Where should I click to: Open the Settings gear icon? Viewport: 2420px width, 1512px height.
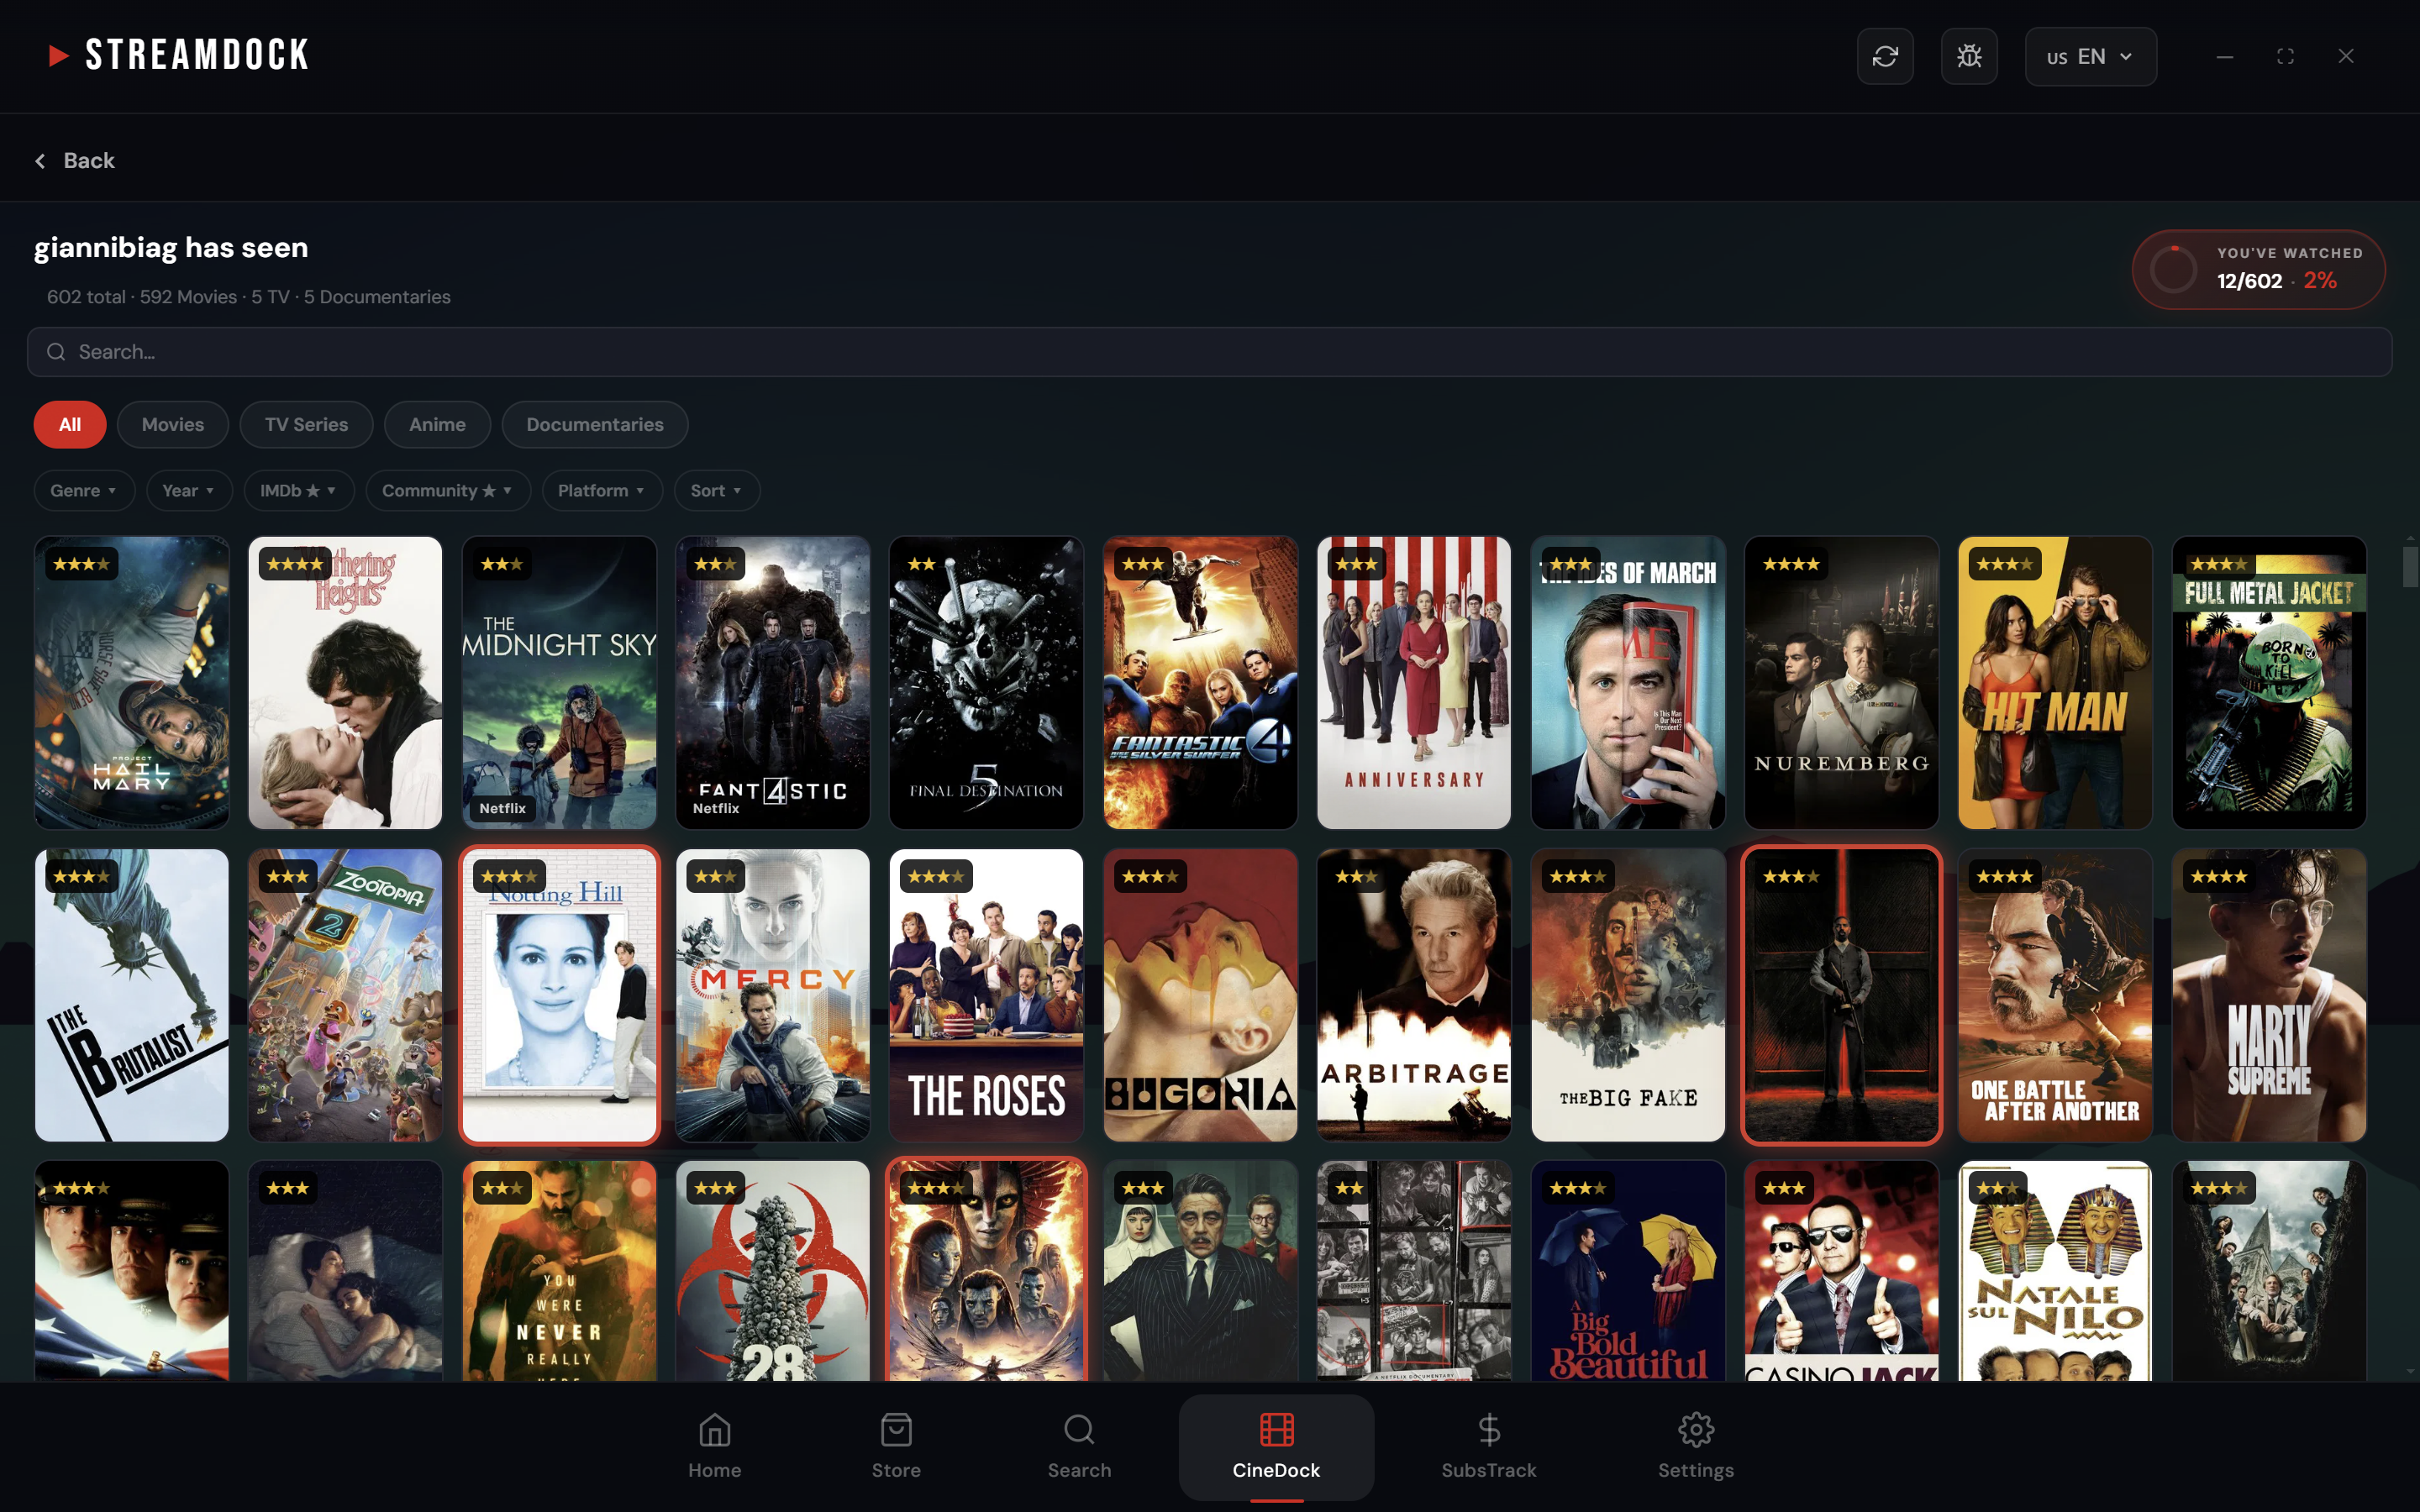[1696, 1430]
